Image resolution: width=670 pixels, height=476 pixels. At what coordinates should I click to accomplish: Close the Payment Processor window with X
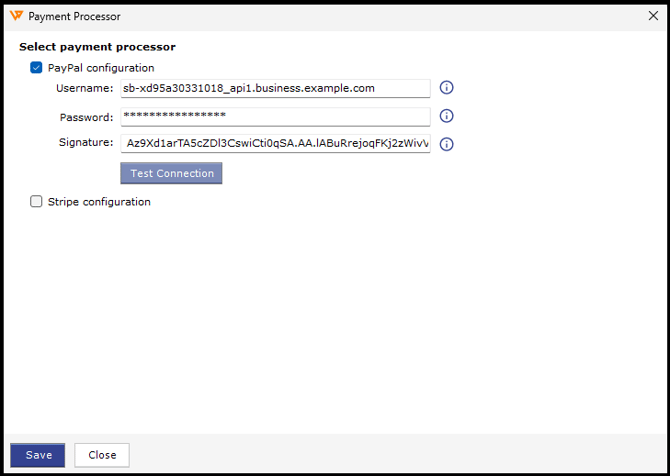[654, 16]
